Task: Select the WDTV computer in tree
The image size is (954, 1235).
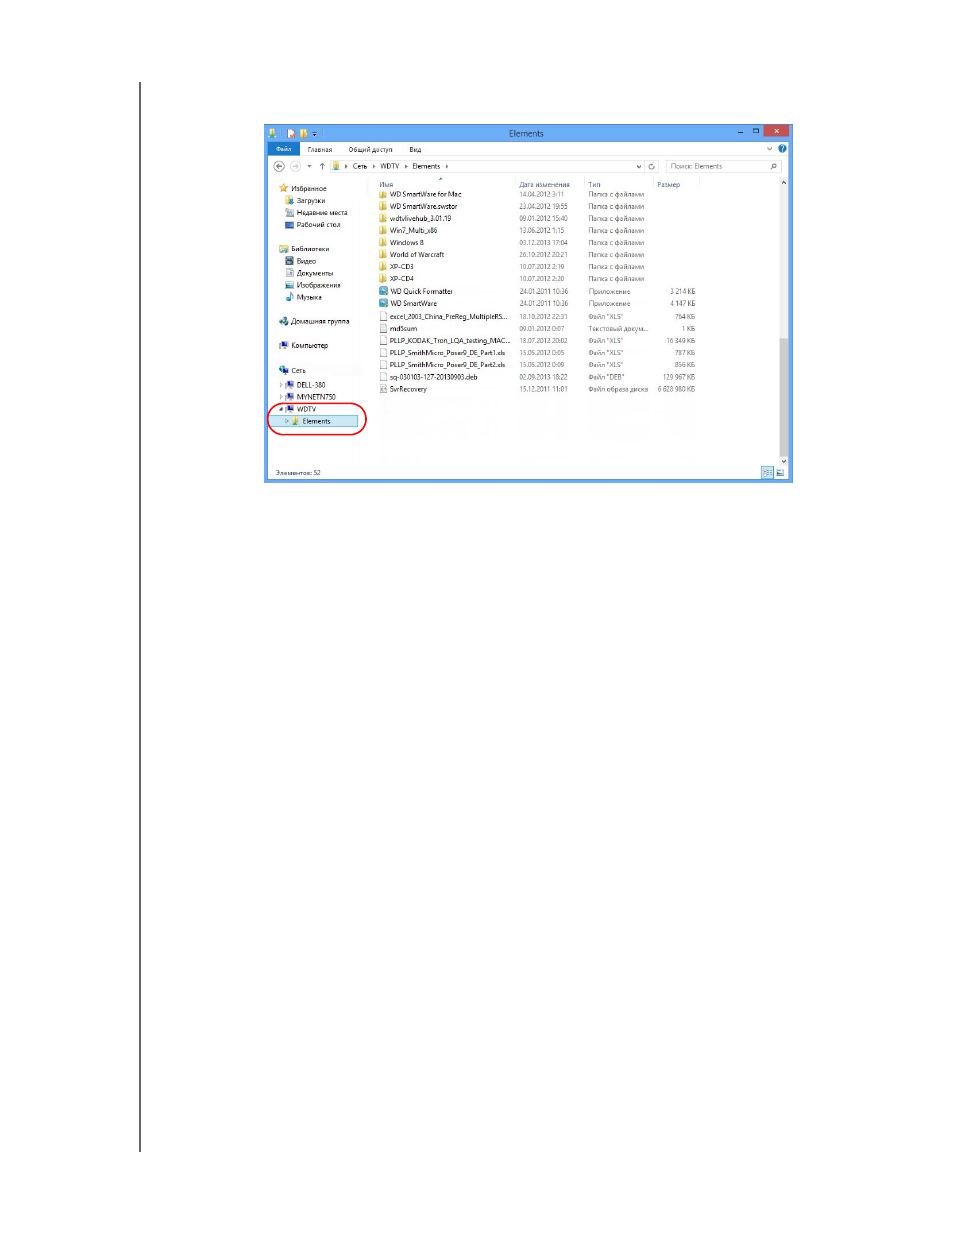Action: tap(306, 409)
